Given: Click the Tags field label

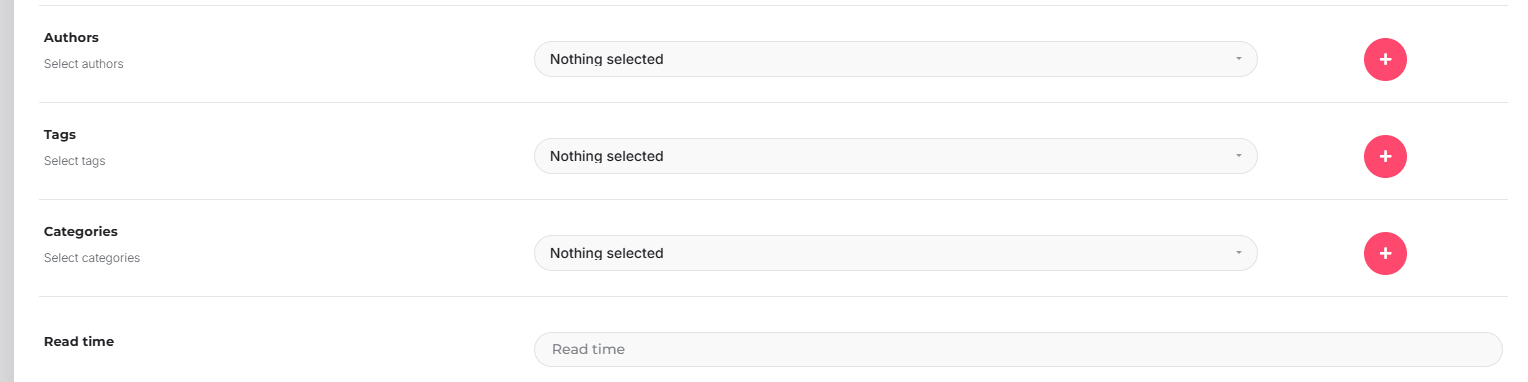Looking at the screenshot, I should (x=60, y=134).
